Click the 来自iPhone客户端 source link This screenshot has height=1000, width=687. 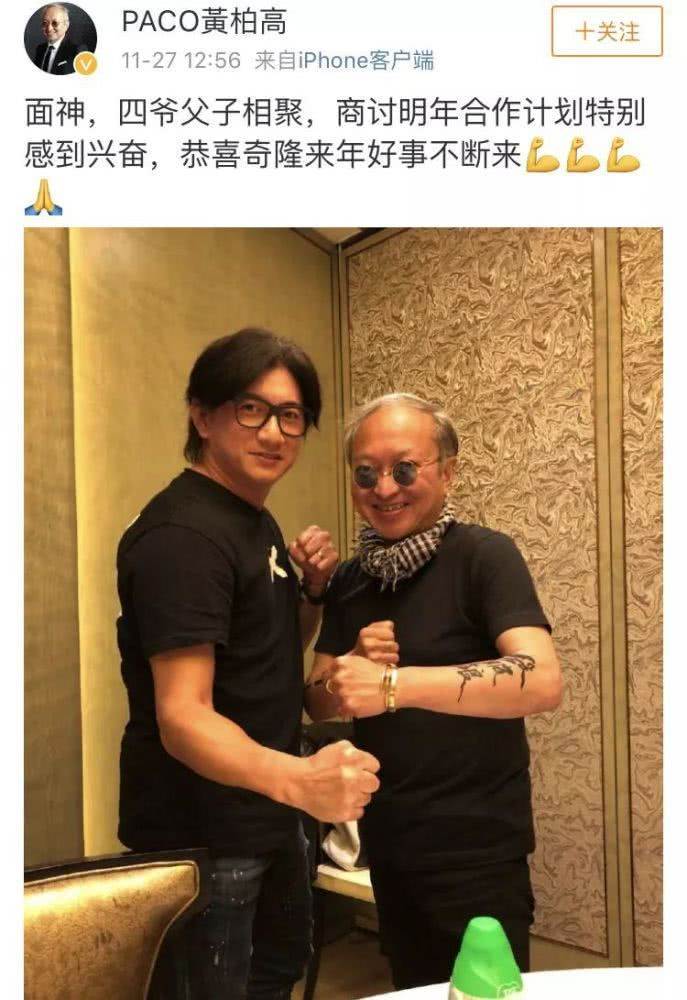pyautogui.click(x=344, y=61)
